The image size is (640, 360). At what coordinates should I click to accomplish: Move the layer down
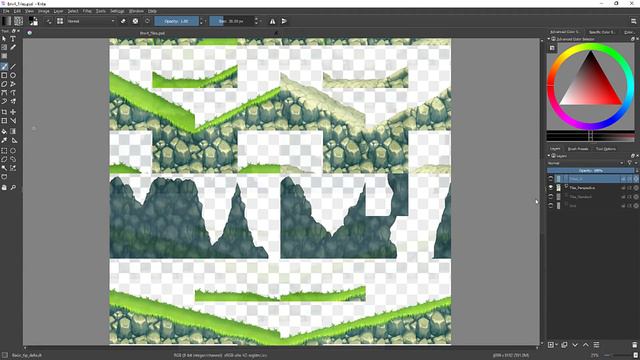tap(575, 345)
